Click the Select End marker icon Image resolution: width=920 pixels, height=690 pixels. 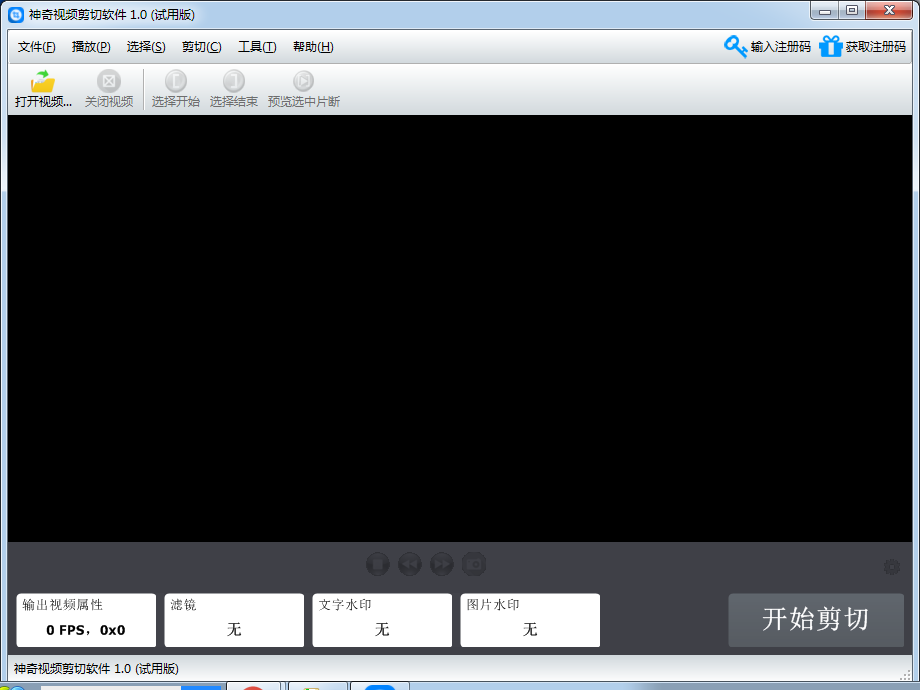[x=233, y=82]
